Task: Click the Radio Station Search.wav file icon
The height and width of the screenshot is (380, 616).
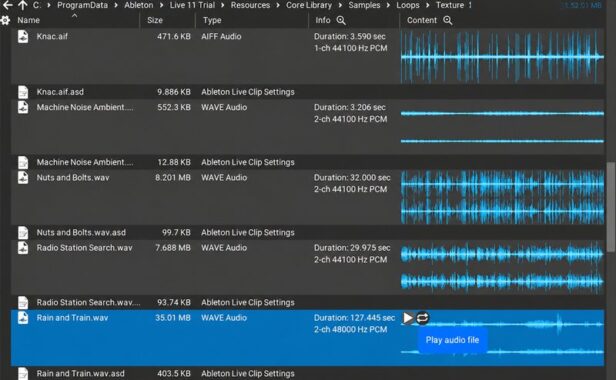Action: 23,248
